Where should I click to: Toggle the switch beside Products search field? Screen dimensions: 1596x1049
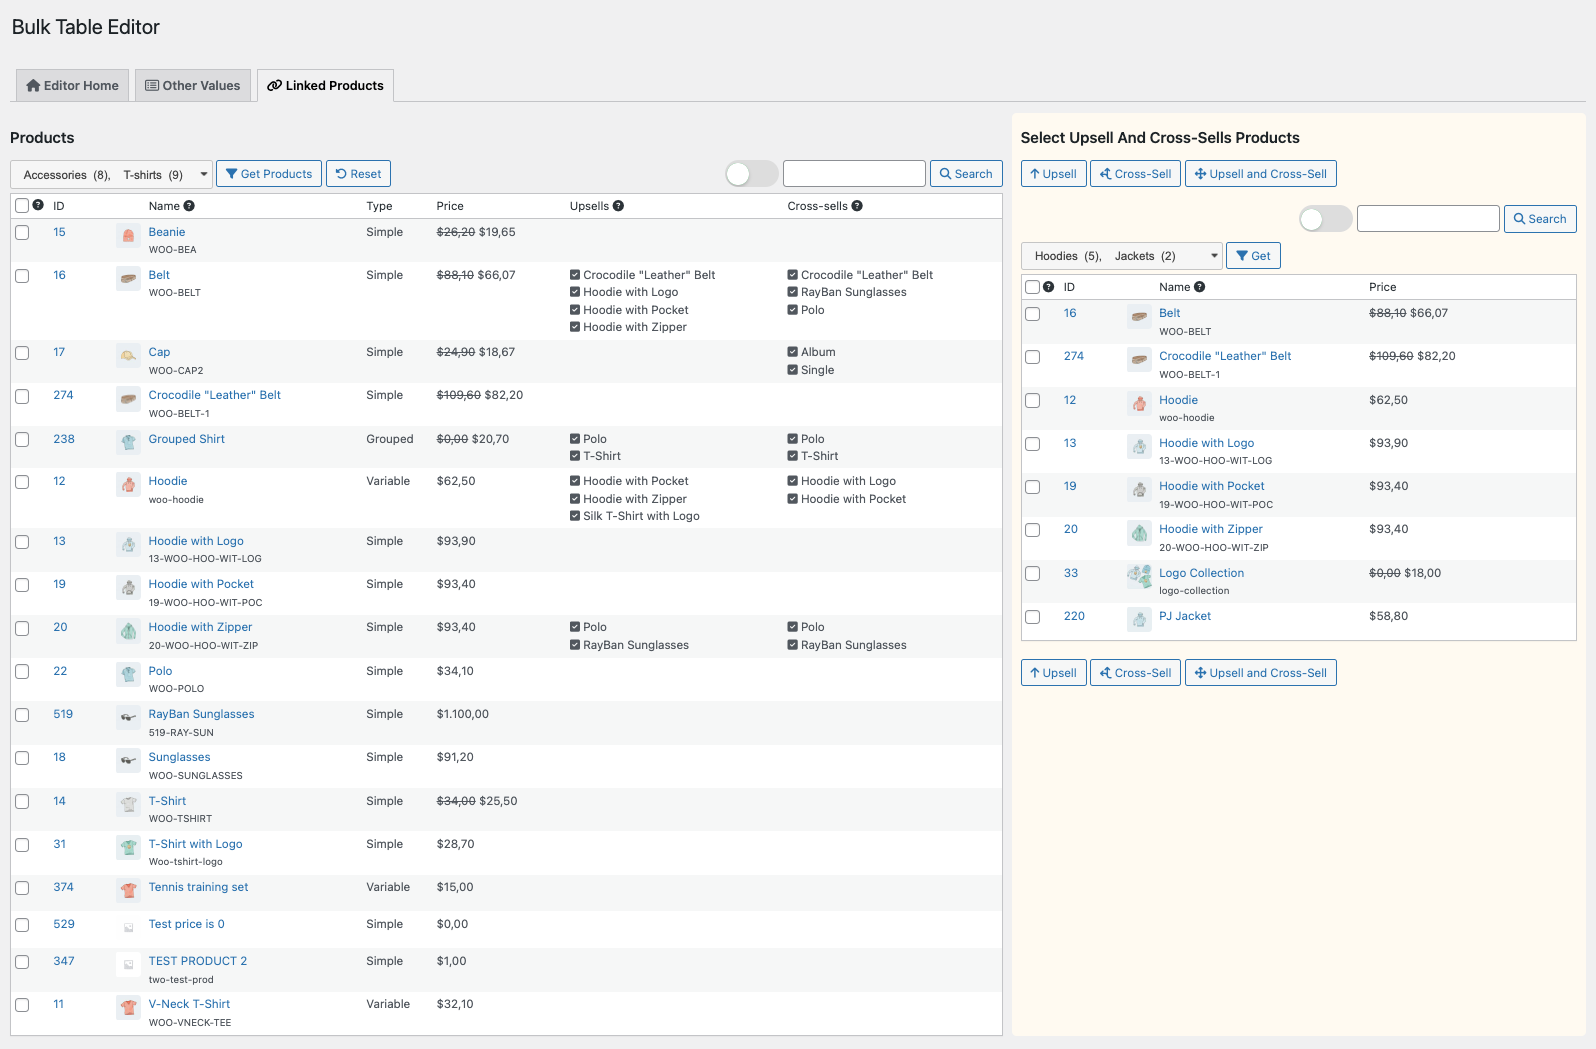[751, 174]
